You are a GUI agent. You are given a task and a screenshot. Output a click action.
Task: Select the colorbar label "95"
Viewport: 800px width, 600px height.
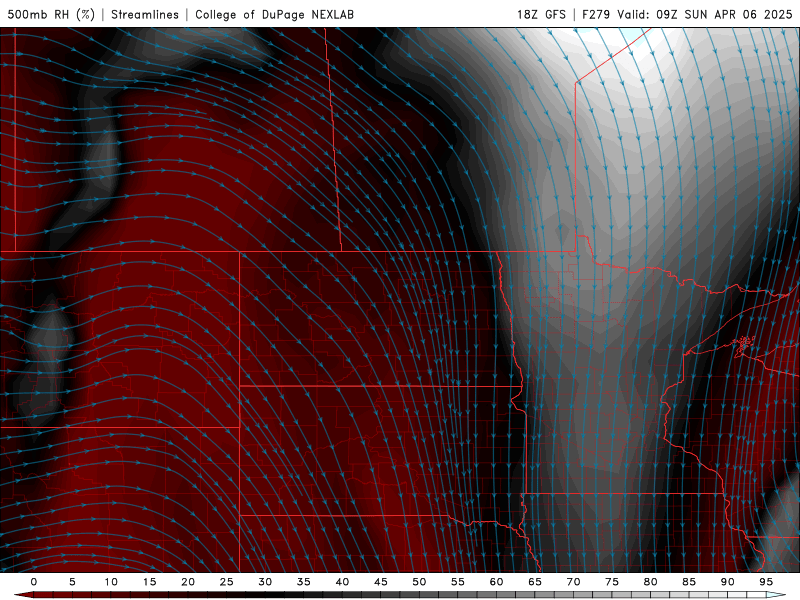tap(766, 582)
